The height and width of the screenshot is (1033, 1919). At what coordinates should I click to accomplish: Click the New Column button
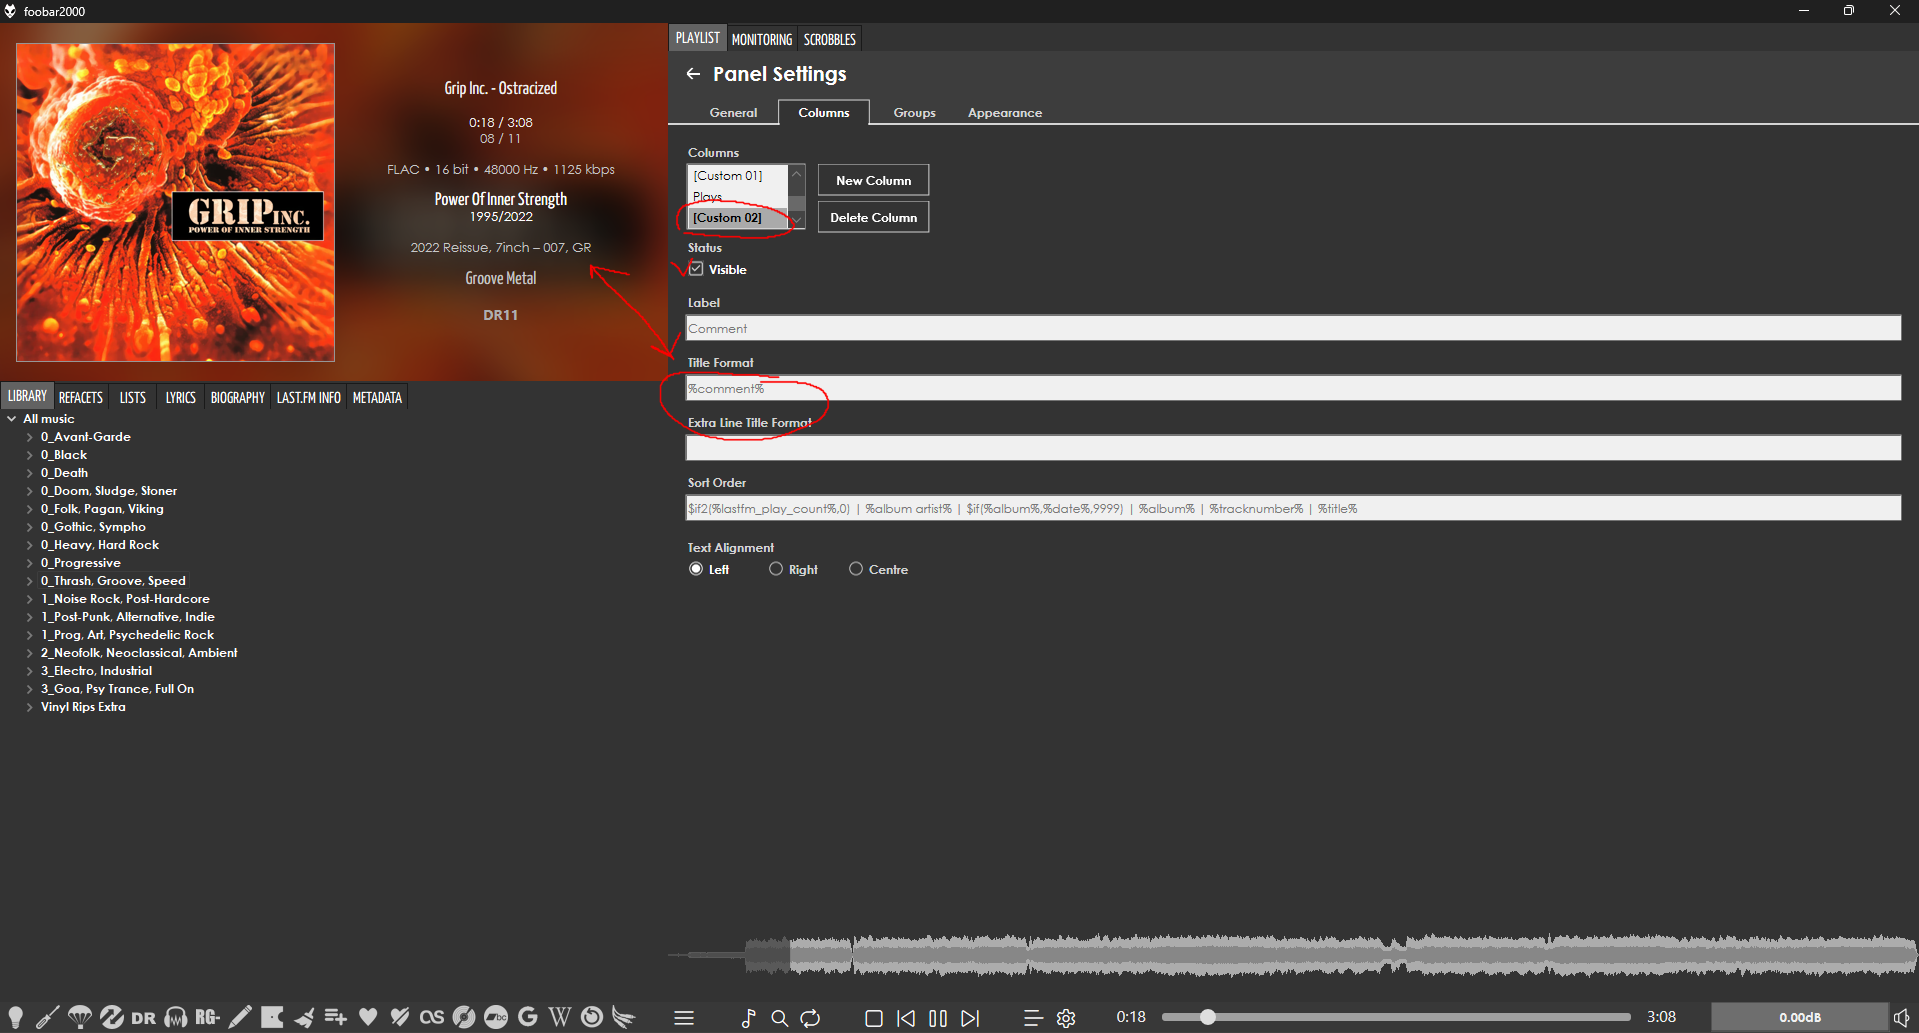tap(873, 180)
